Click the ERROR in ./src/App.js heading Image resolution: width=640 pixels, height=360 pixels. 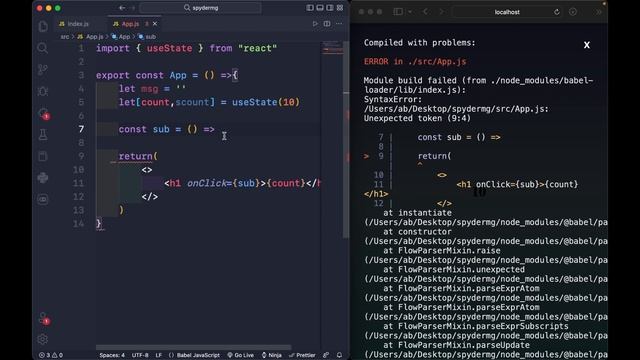pyautogui.click(x=415, y=62)
